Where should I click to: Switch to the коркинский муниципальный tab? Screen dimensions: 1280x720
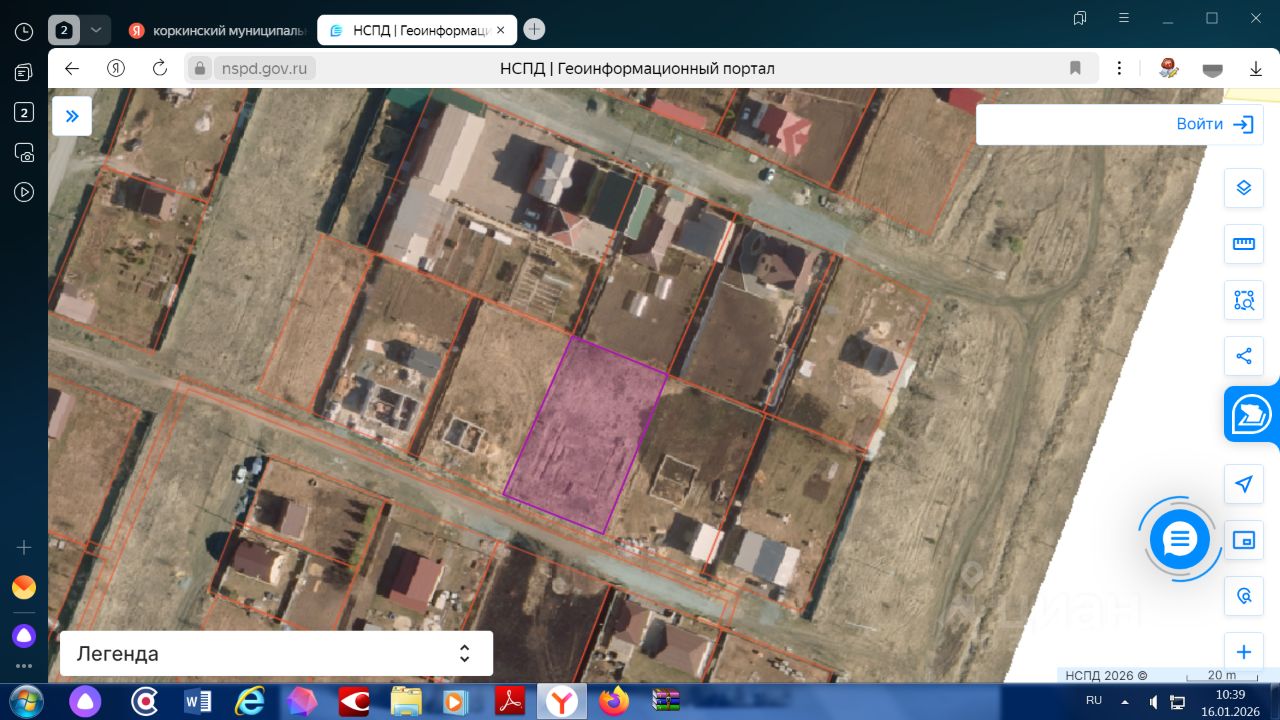[x=218, y=30]
